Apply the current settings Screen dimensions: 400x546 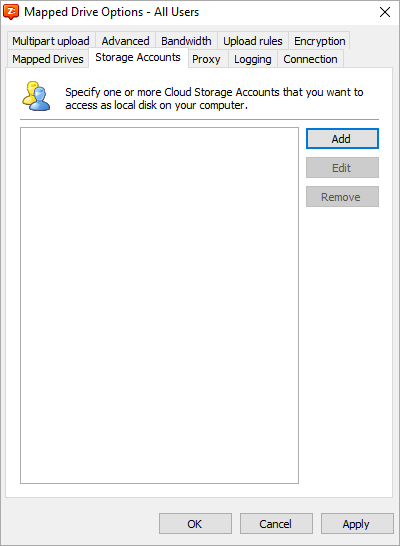pos(357,523)
